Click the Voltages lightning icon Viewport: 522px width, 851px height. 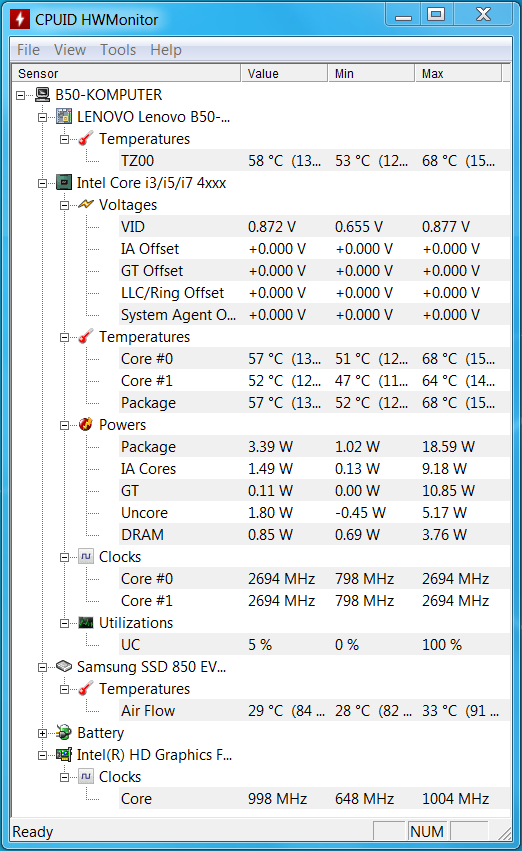coord(86,205)
